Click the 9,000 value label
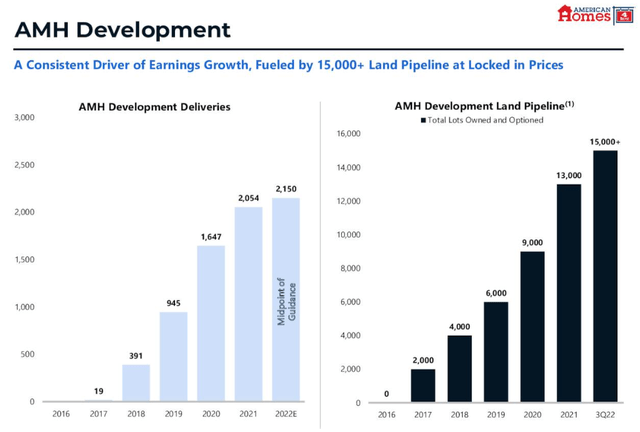The image size is (640, 432). point(532,243)
